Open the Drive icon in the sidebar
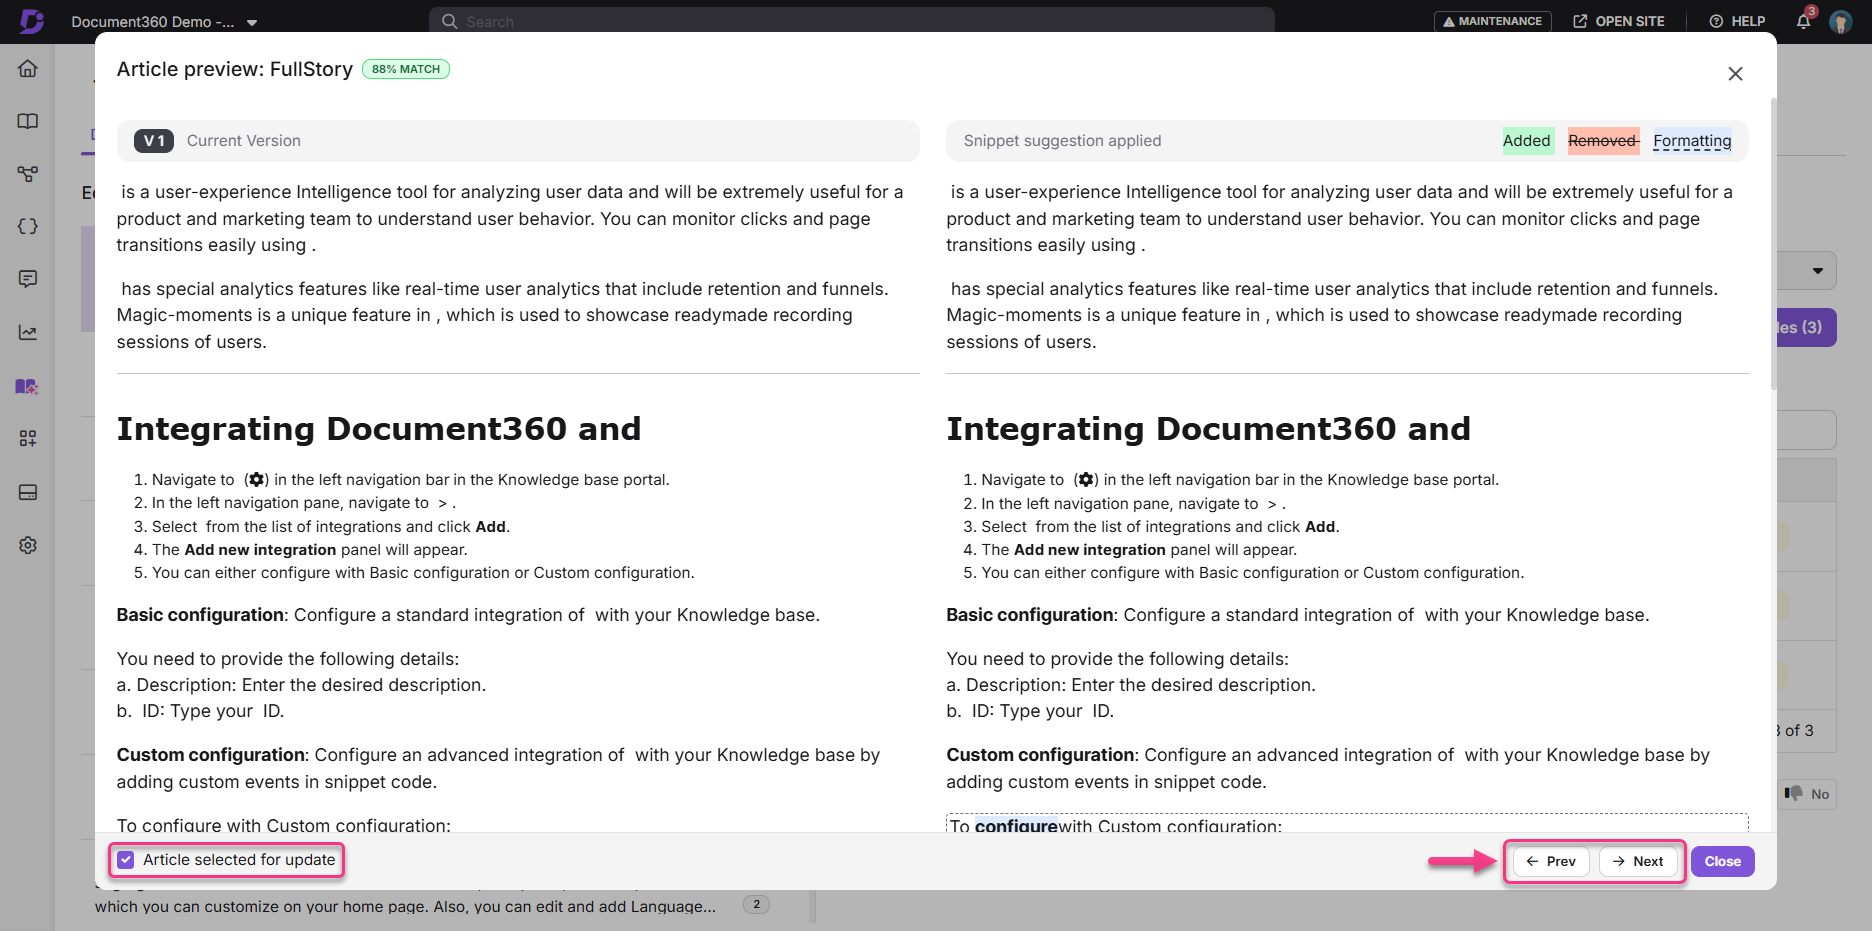1872x931 pixels. coord(27,492)
